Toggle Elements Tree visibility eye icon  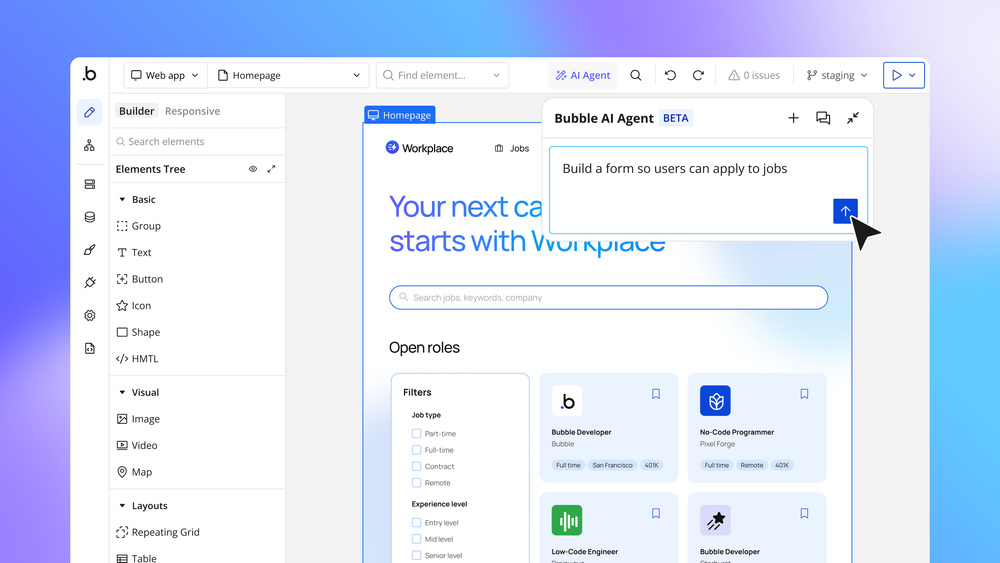coord(253,169)
